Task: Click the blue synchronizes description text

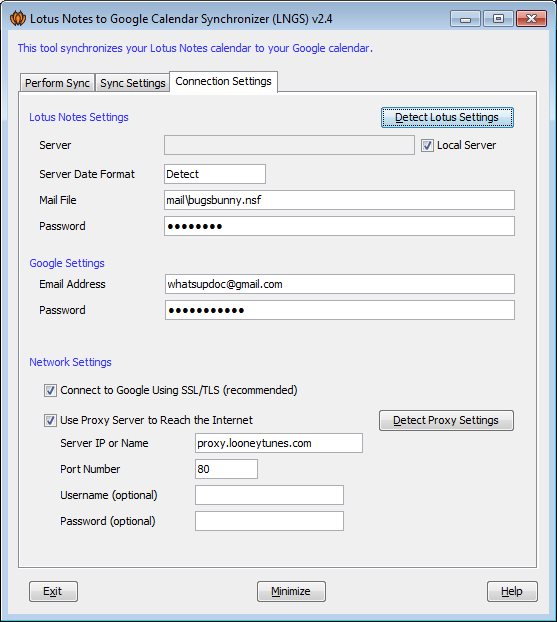Action: [x=195, y=48]
